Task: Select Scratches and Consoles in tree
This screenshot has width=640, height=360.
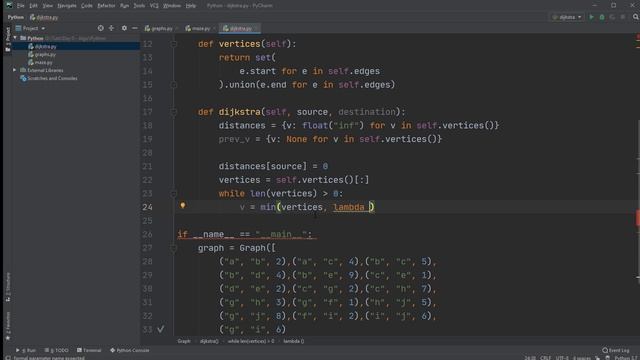Action: coord(52,78)
